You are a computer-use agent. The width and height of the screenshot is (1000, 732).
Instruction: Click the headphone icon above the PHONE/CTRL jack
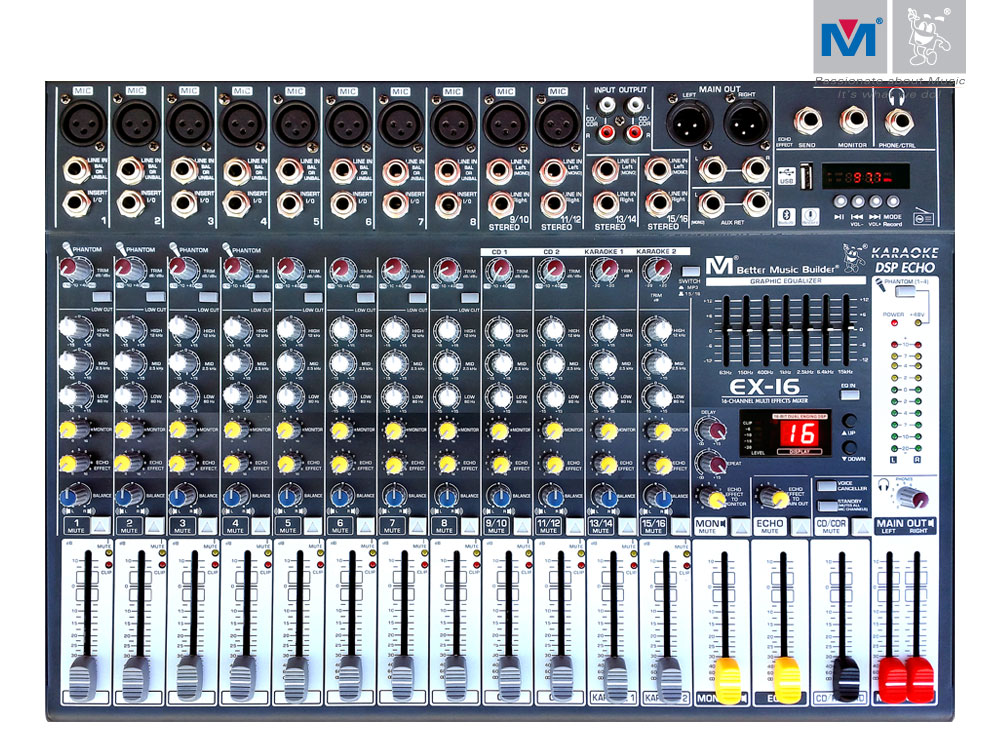[x=897, y=97]
